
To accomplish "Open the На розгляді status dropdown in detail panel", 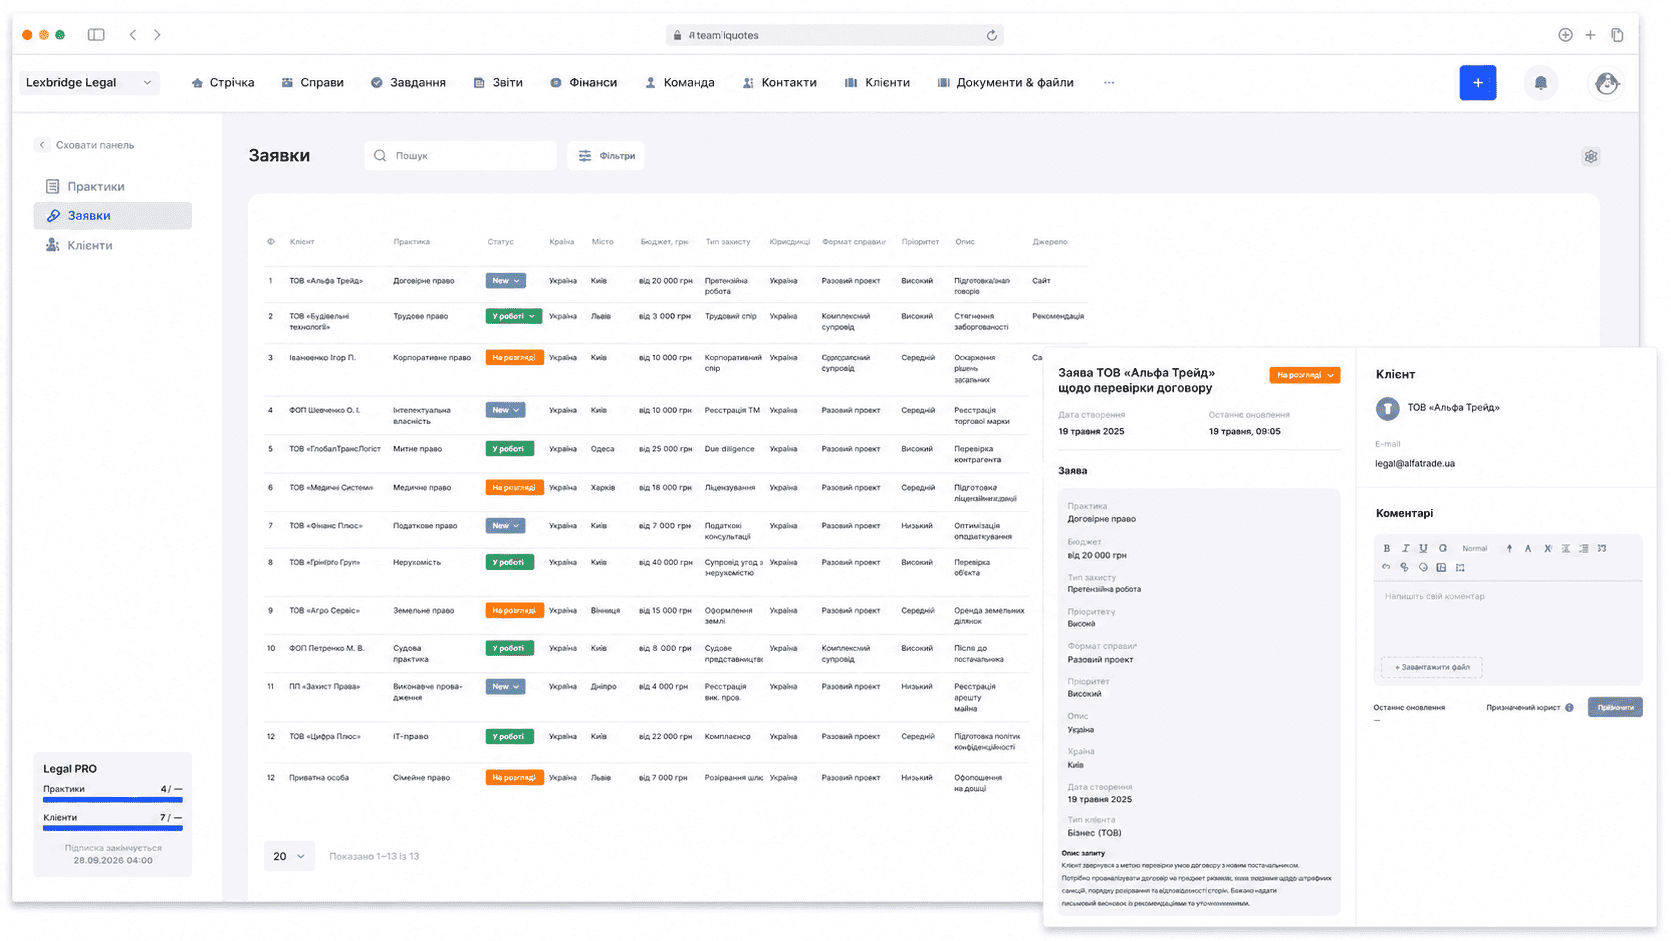I will click(1305, 375).
